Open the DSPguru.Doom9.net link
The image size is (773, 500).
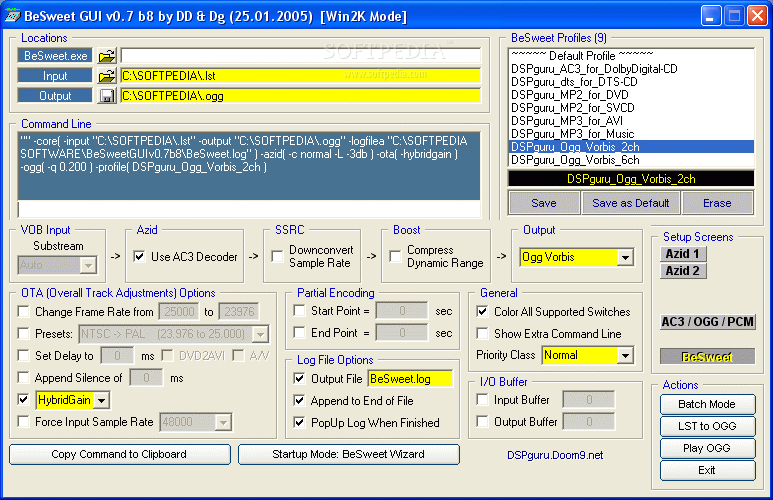coord(555,455)
